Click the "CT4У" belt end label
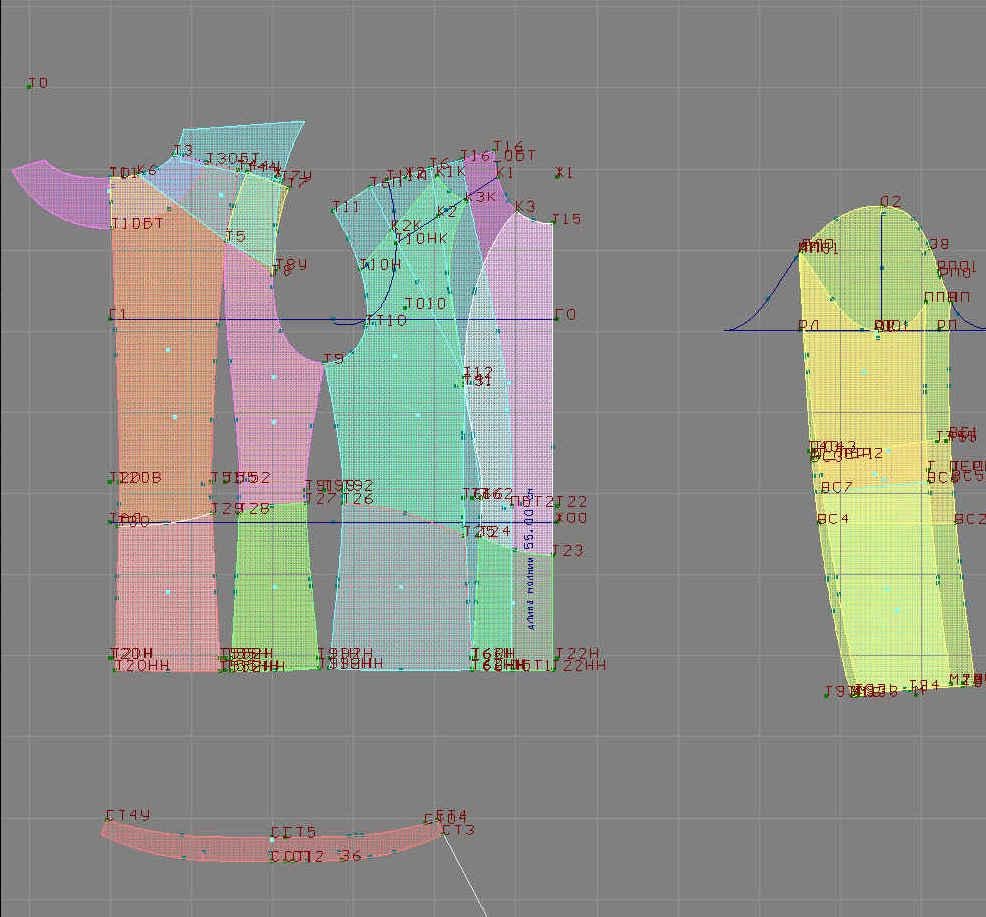 tap(128, 815)
